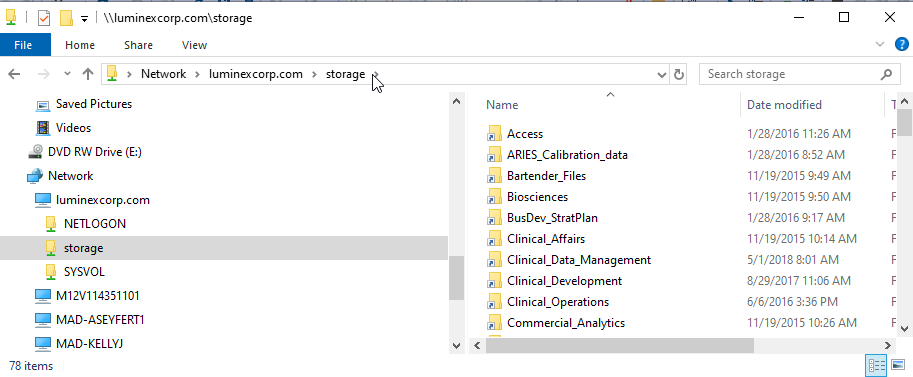The height and width of the screenshot is (377, 913).
Task: Click the Properties icon in quick access toolbar
Action: tap(44, 18)
